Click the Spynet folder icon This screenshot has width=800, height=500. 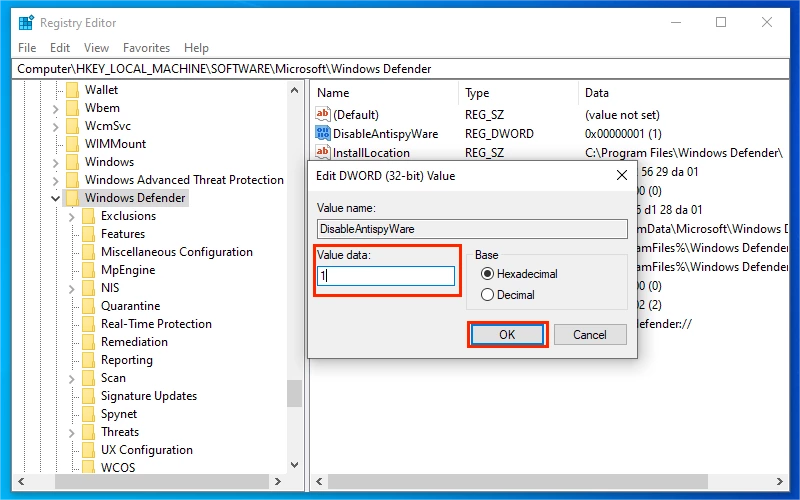89,414
